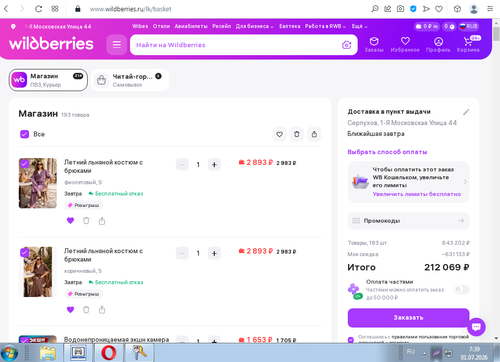Delete the brown linen suit
Image resolution: width=500 pixels, height=362 pixels.
pyautogui.click(x=86, y=310)
